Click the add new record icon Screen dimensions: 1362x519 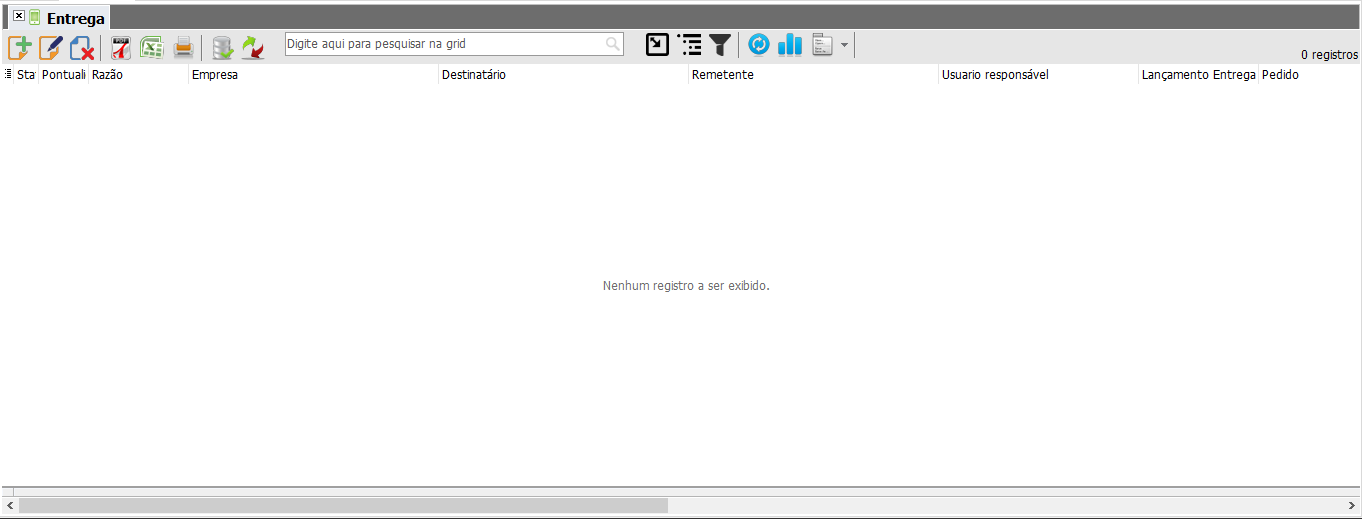pos(20,46)
